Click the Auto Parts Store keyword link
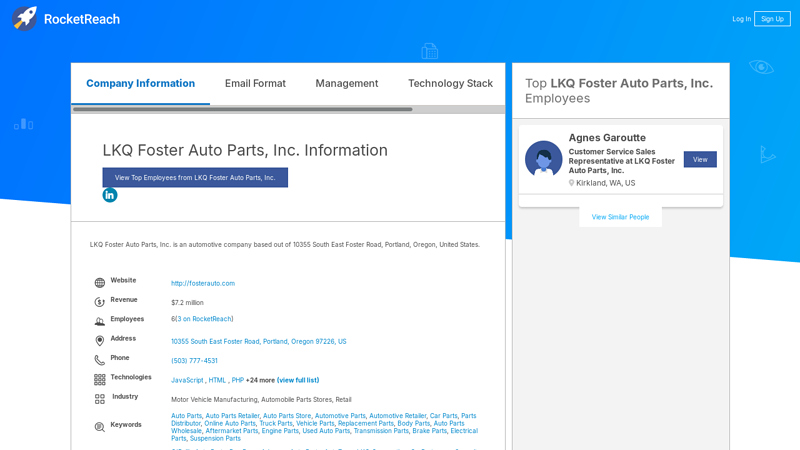This screenshot has width=800, height=450. coord(287,416)
